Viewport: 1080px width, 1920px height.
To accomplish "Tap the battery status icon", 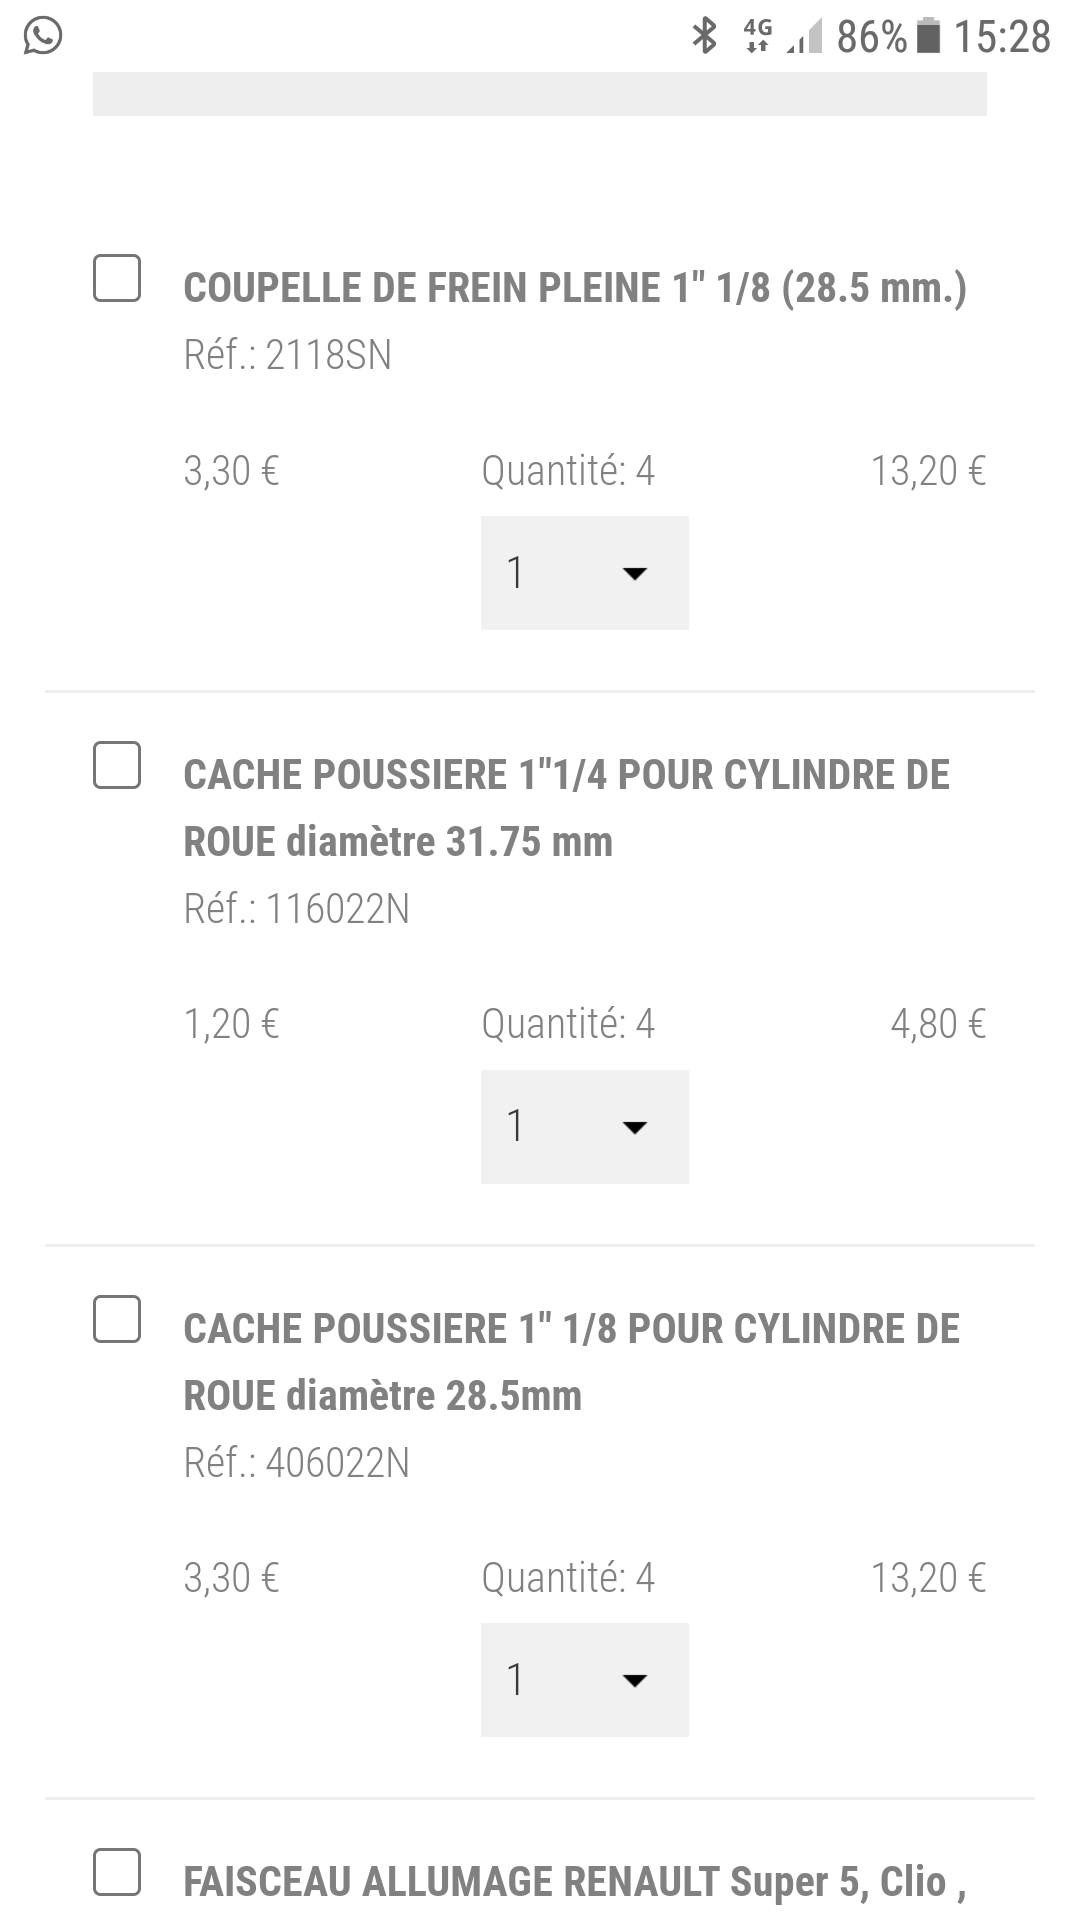I will coord(929,36).
